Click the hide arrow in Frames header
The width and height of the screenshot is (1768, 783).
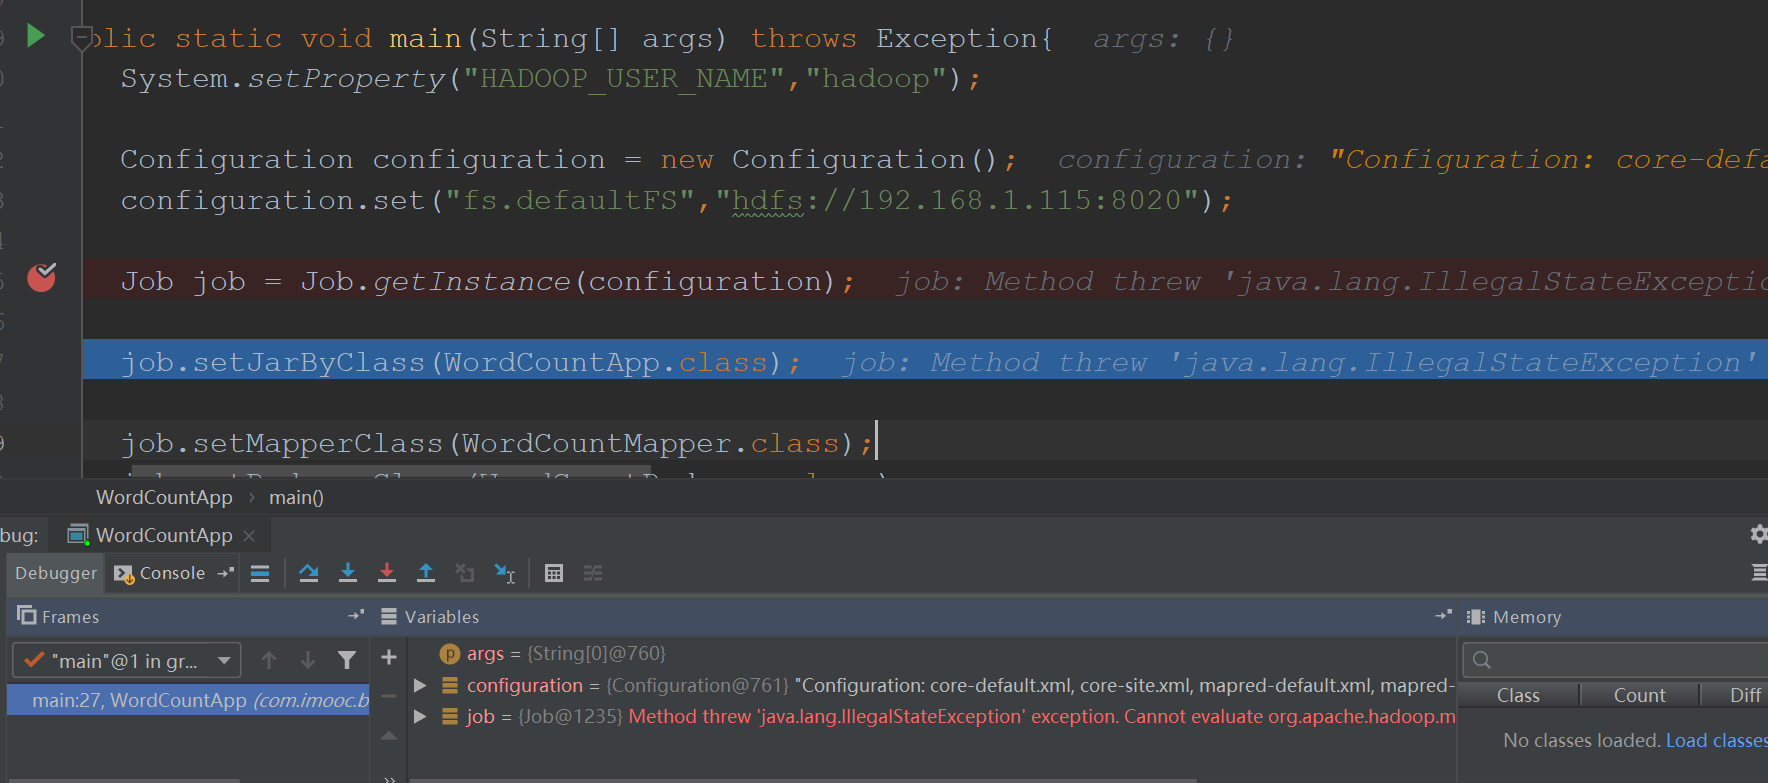[355, 615]
